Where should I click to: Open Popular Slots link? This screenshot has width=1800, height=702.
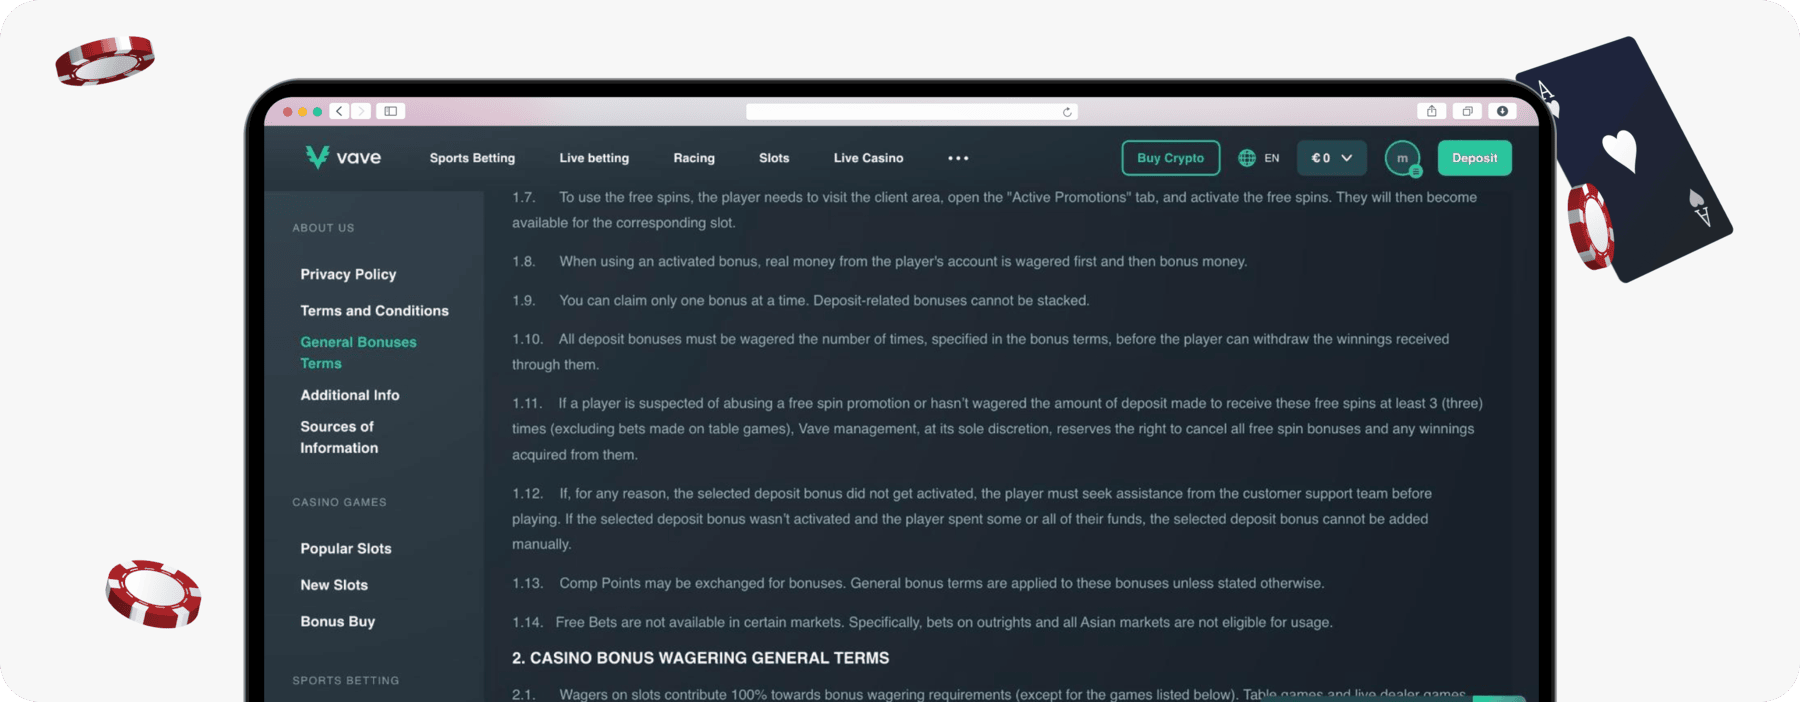point(346,548)
